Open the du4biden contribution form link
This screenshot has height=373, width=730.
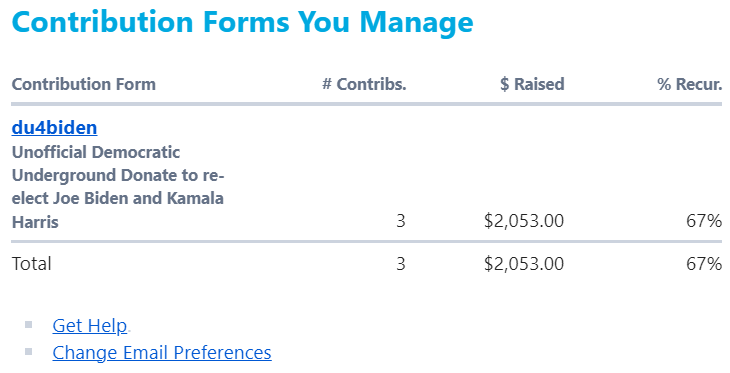(x=54, y=128)
